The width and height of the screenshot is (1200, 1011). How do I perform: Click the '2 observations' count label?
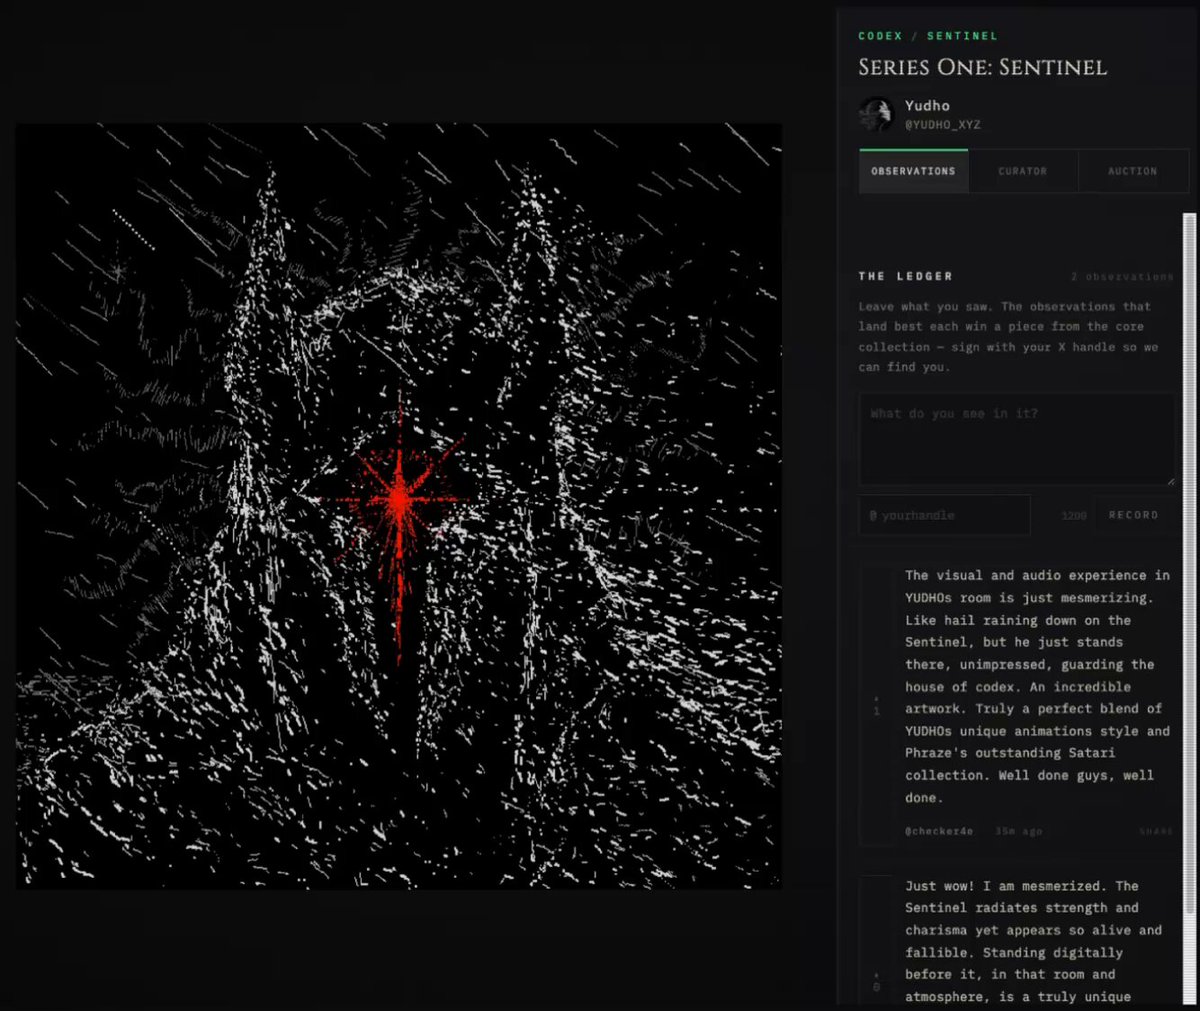point(1122,276)
